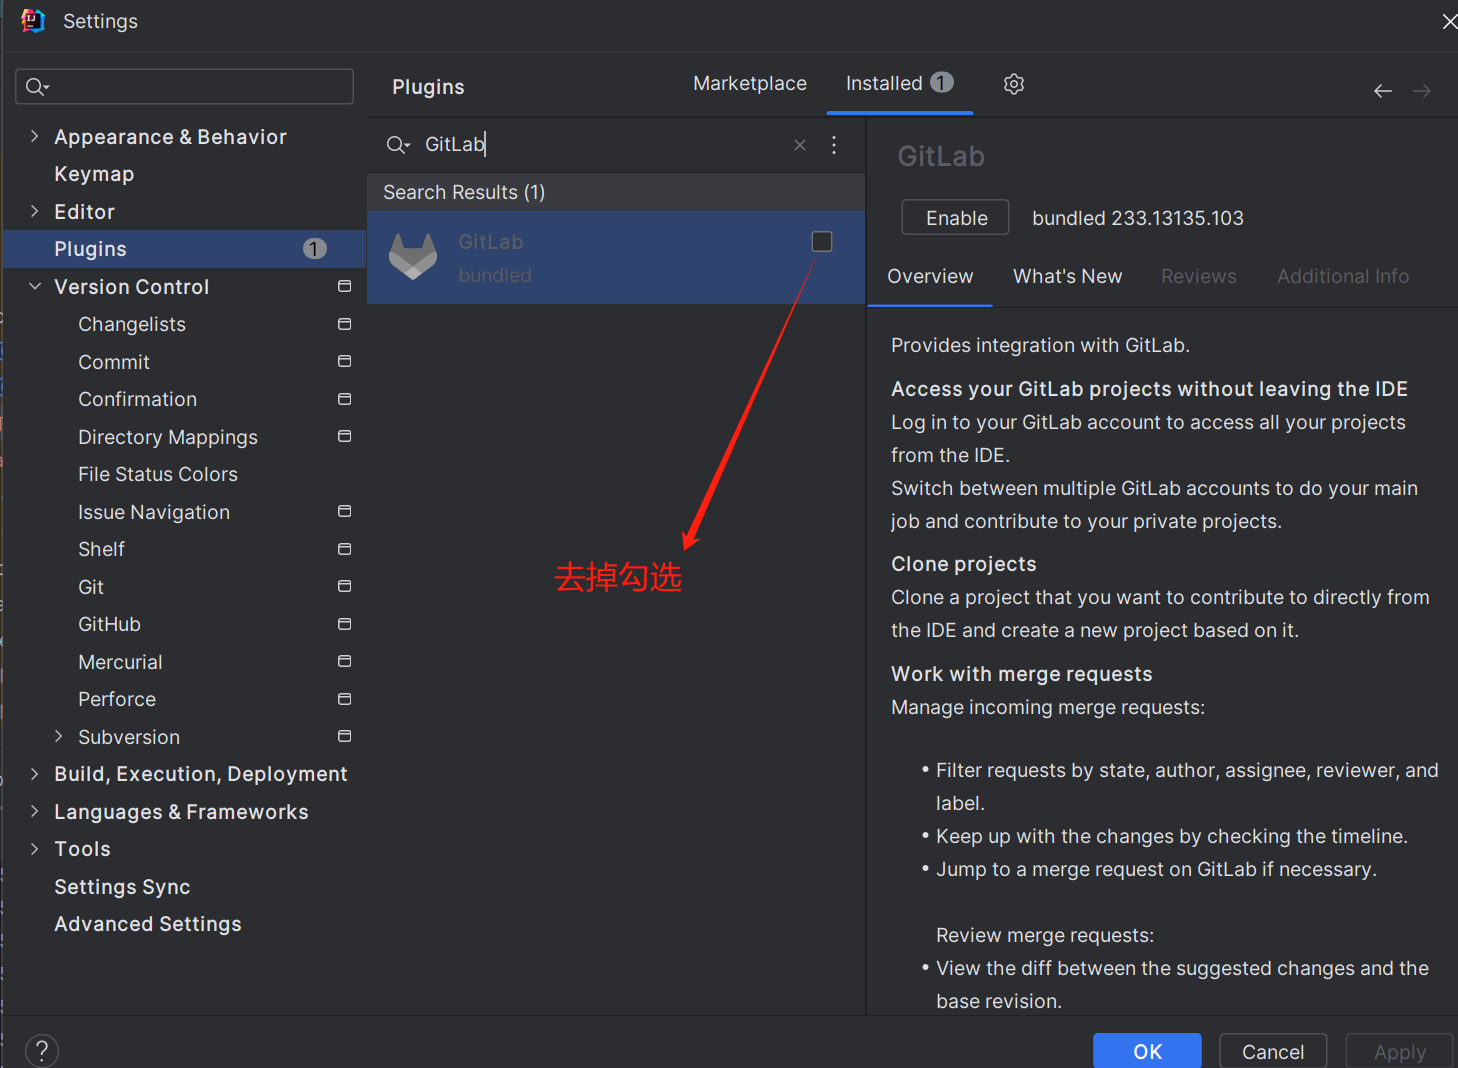This screenshot has height=1068, width=1458.
Task: Select the GitLab search result row
Action: 616,257
